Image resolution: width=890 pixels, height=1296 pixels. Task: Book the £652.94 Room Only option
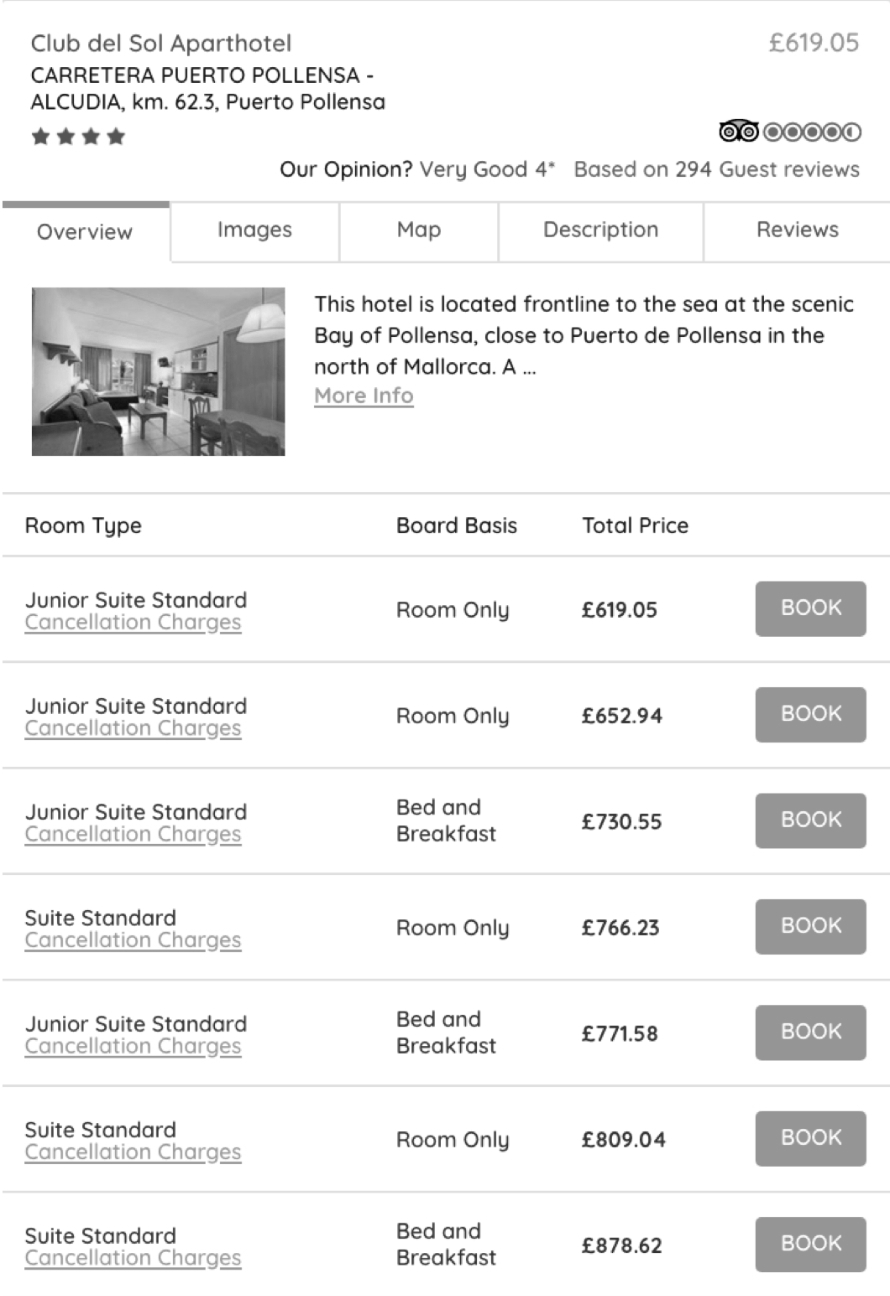(810, 714)
